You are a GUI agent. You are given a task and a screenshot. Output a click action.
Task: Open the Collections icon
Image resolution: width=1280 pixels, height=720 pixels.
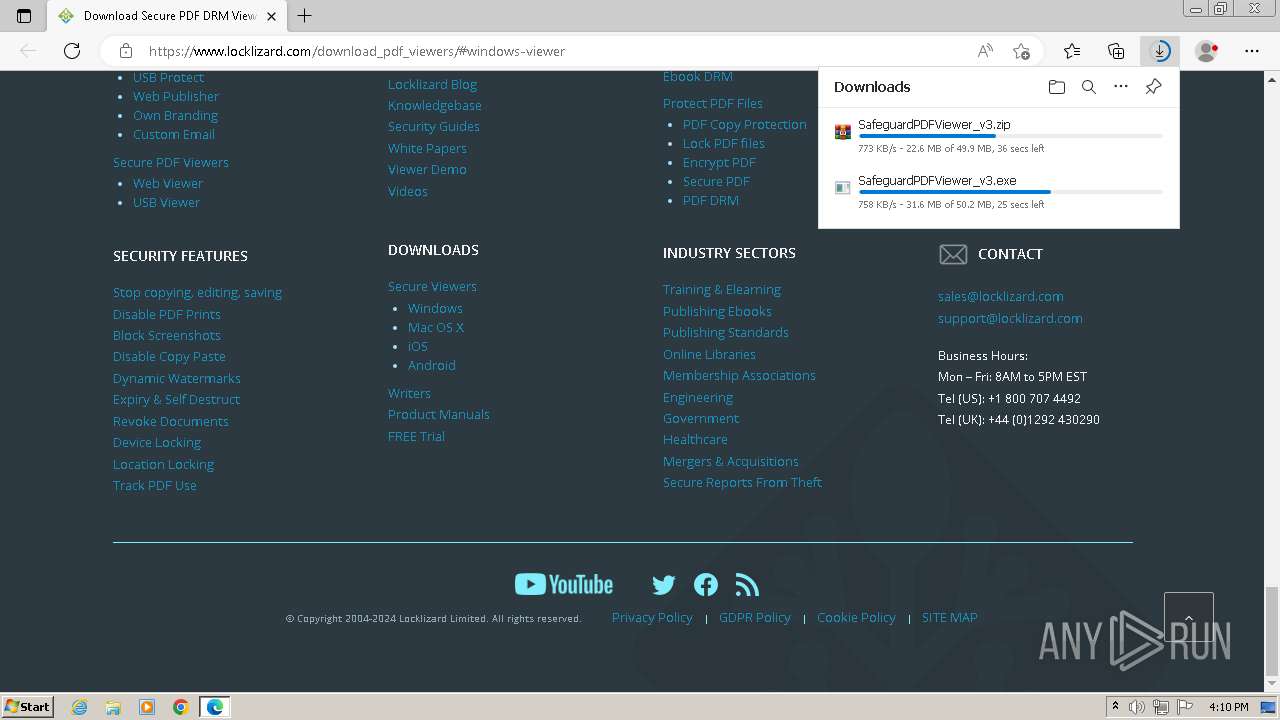pos(1116,51)
